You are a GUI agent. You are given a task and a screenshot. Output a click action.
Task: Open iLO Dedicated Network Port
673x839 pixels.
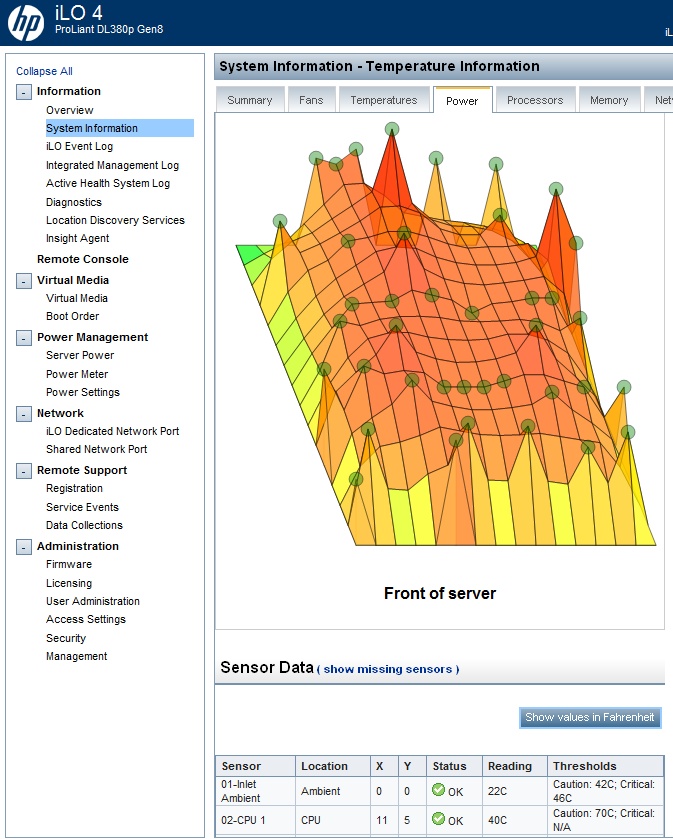pos(112,432)
